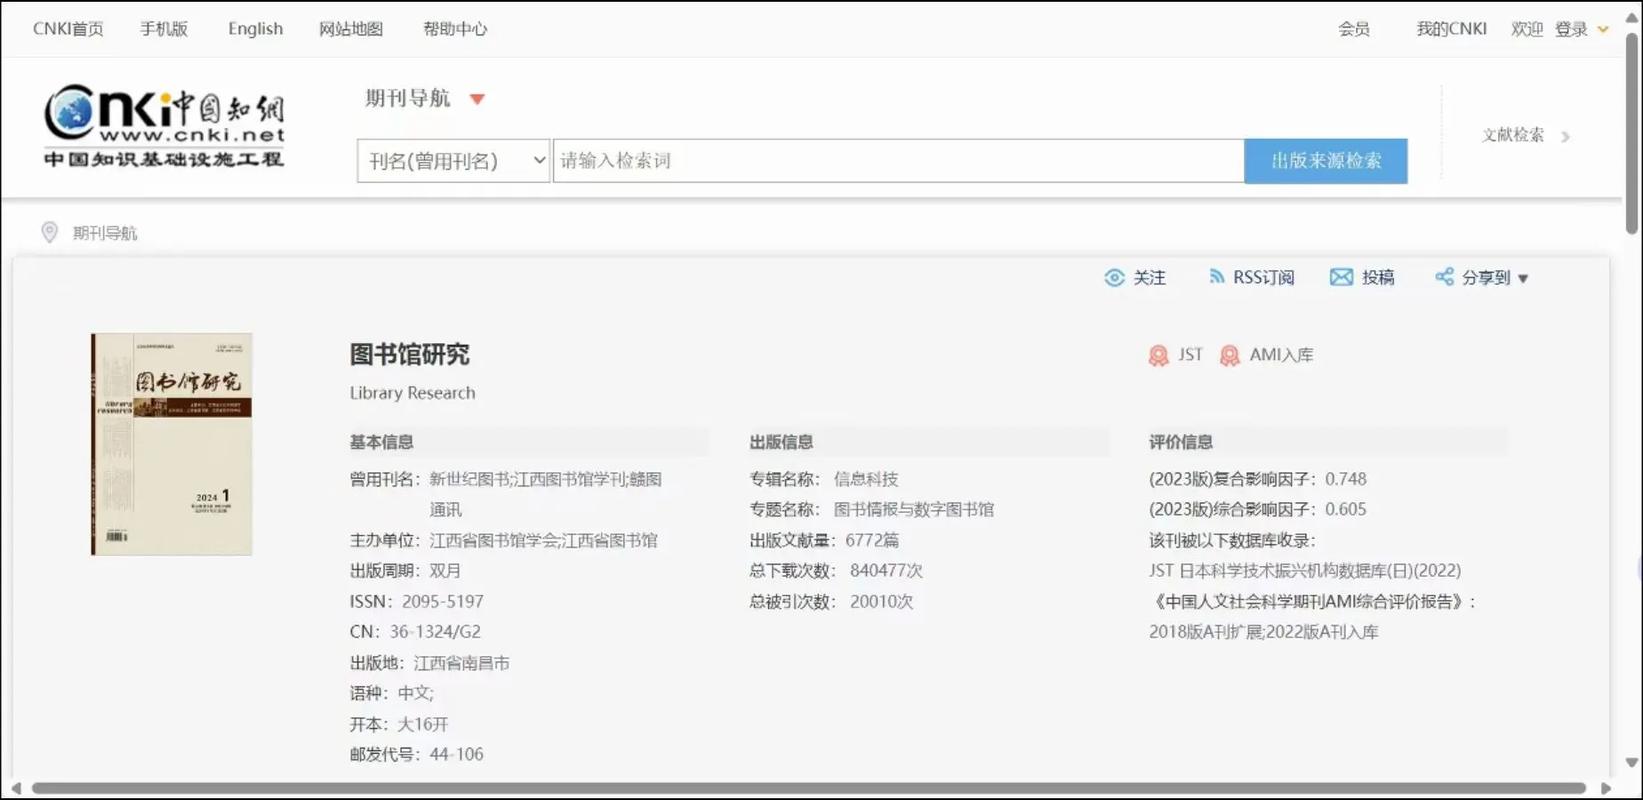Expand the 期刊导航 red triangle dropdown
Screen dimensions: 1643x800
coord(477,99)
